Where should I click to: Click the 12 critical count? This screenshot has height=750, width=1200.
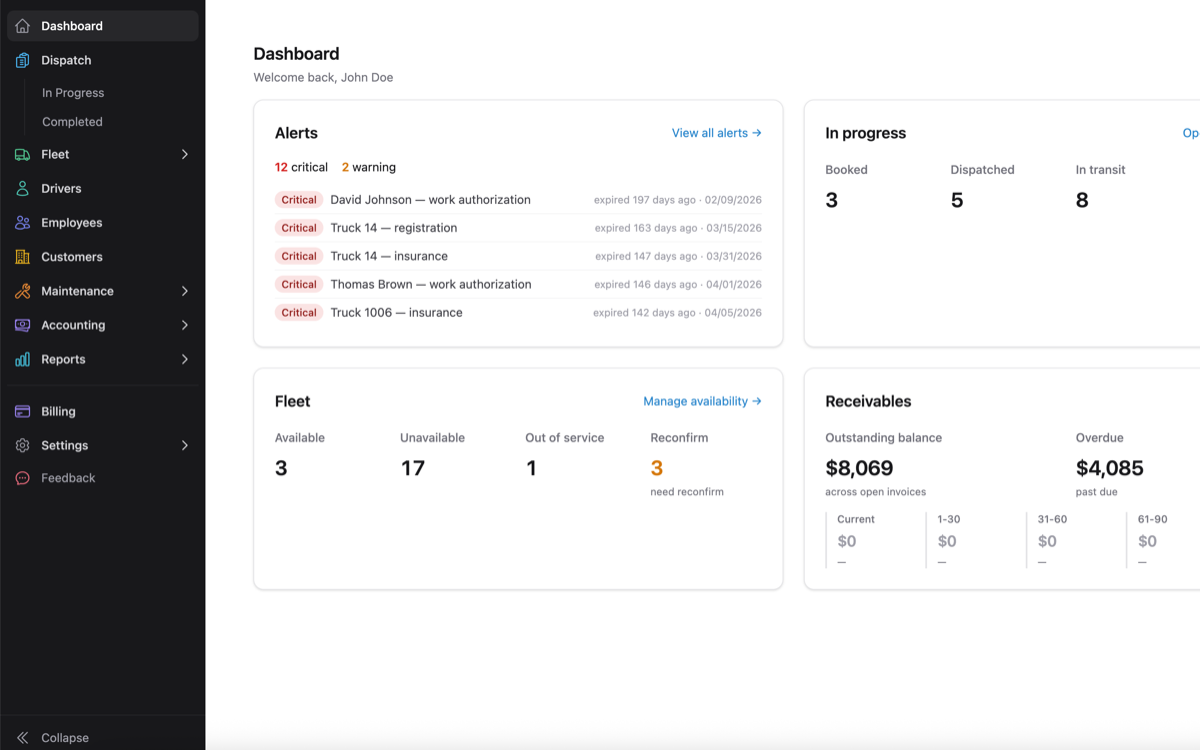301,167
